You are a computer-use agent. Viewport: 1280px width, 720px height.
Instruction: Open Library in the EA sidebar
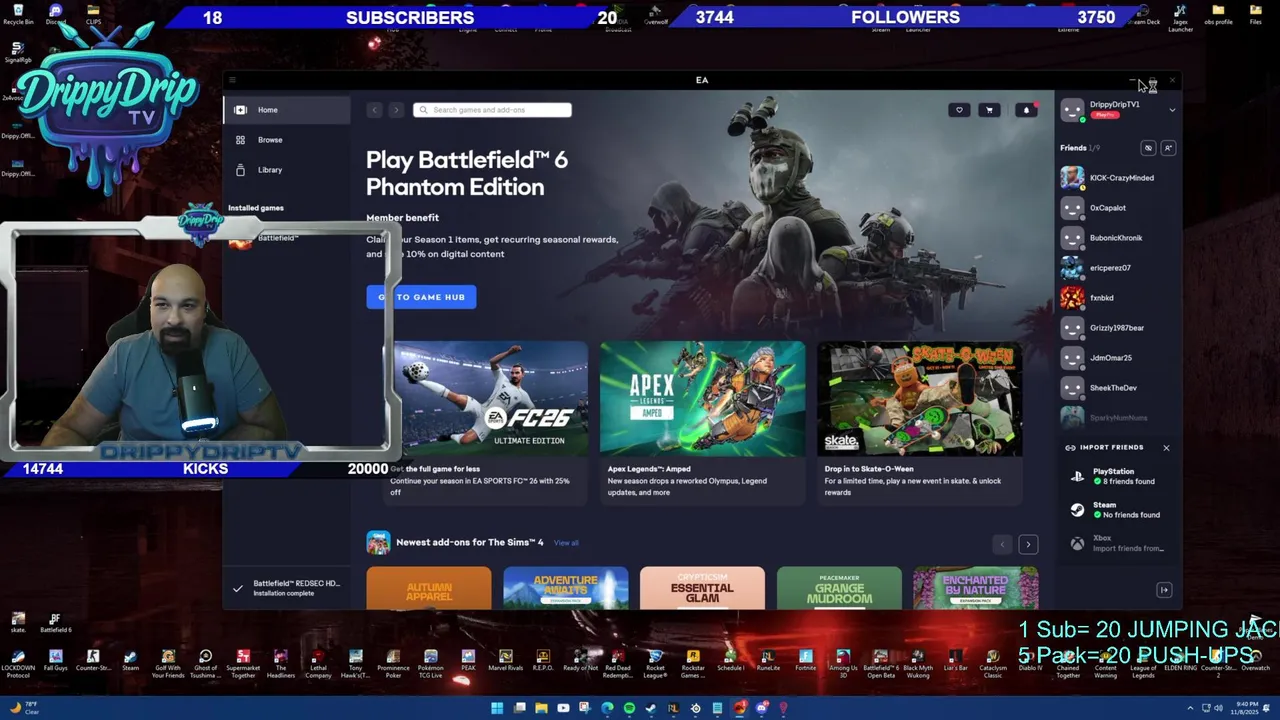pos(287,170)
